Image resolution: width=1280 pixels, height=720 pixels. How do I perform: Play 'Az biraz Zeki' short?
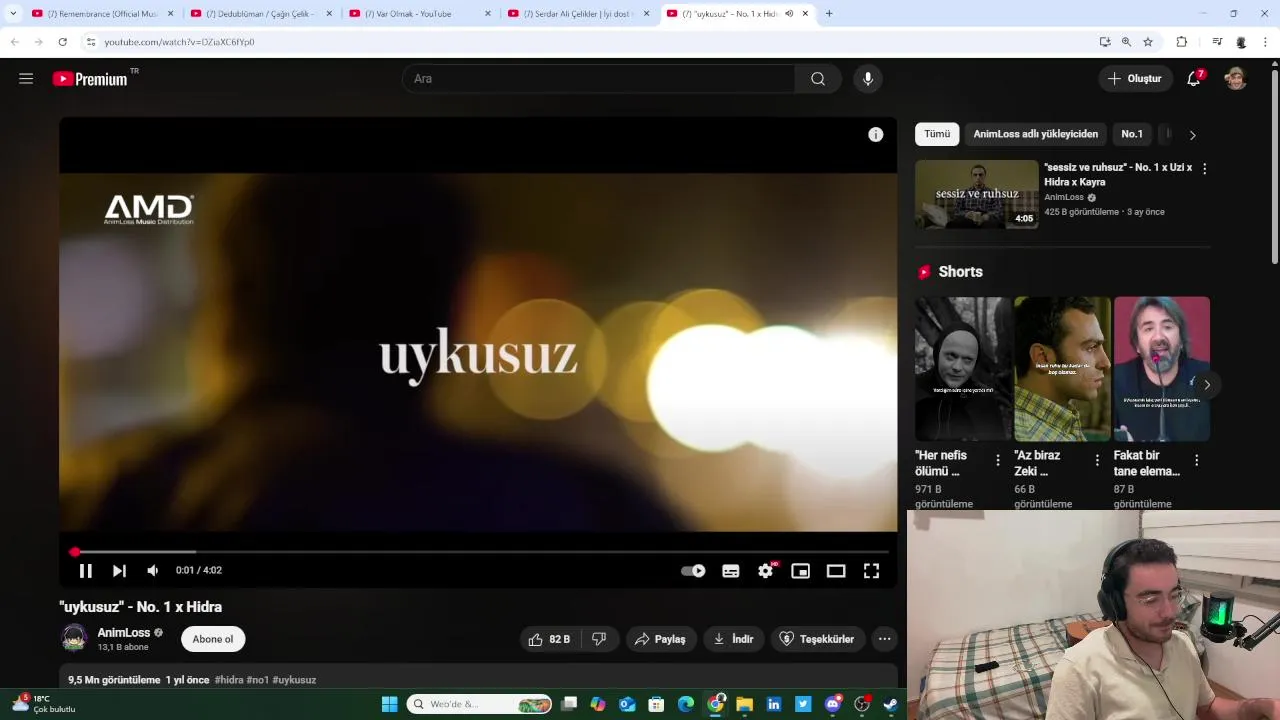click(x=1062, y=369)
